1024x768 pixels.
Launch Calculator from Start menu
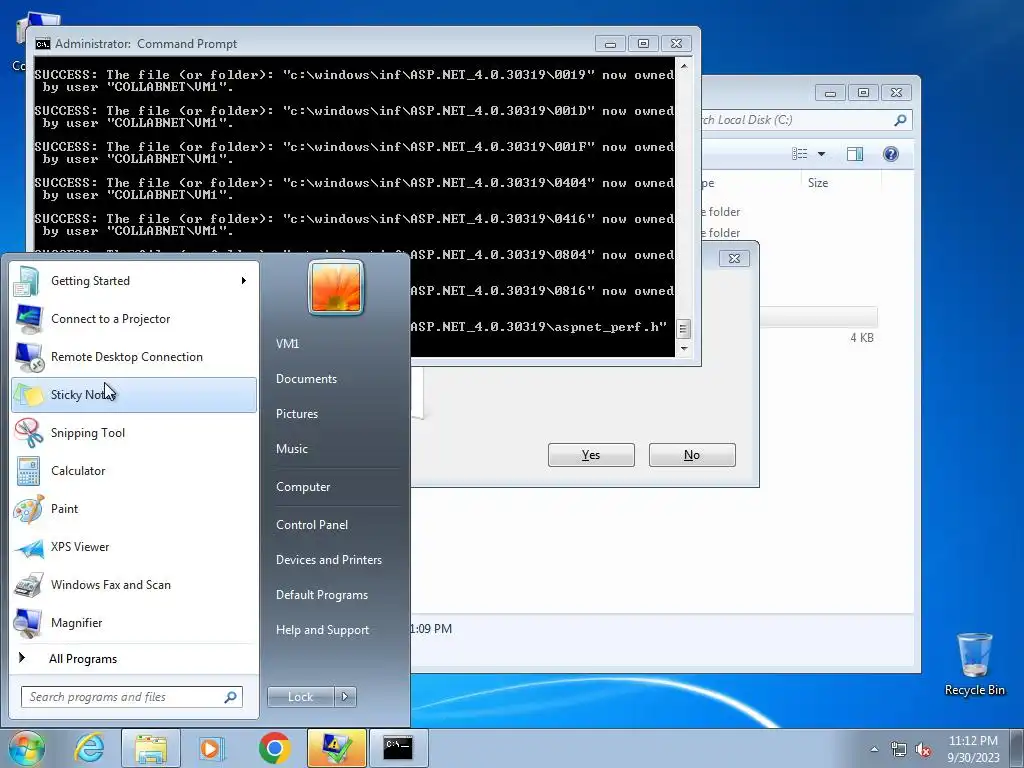coord(134,471)
